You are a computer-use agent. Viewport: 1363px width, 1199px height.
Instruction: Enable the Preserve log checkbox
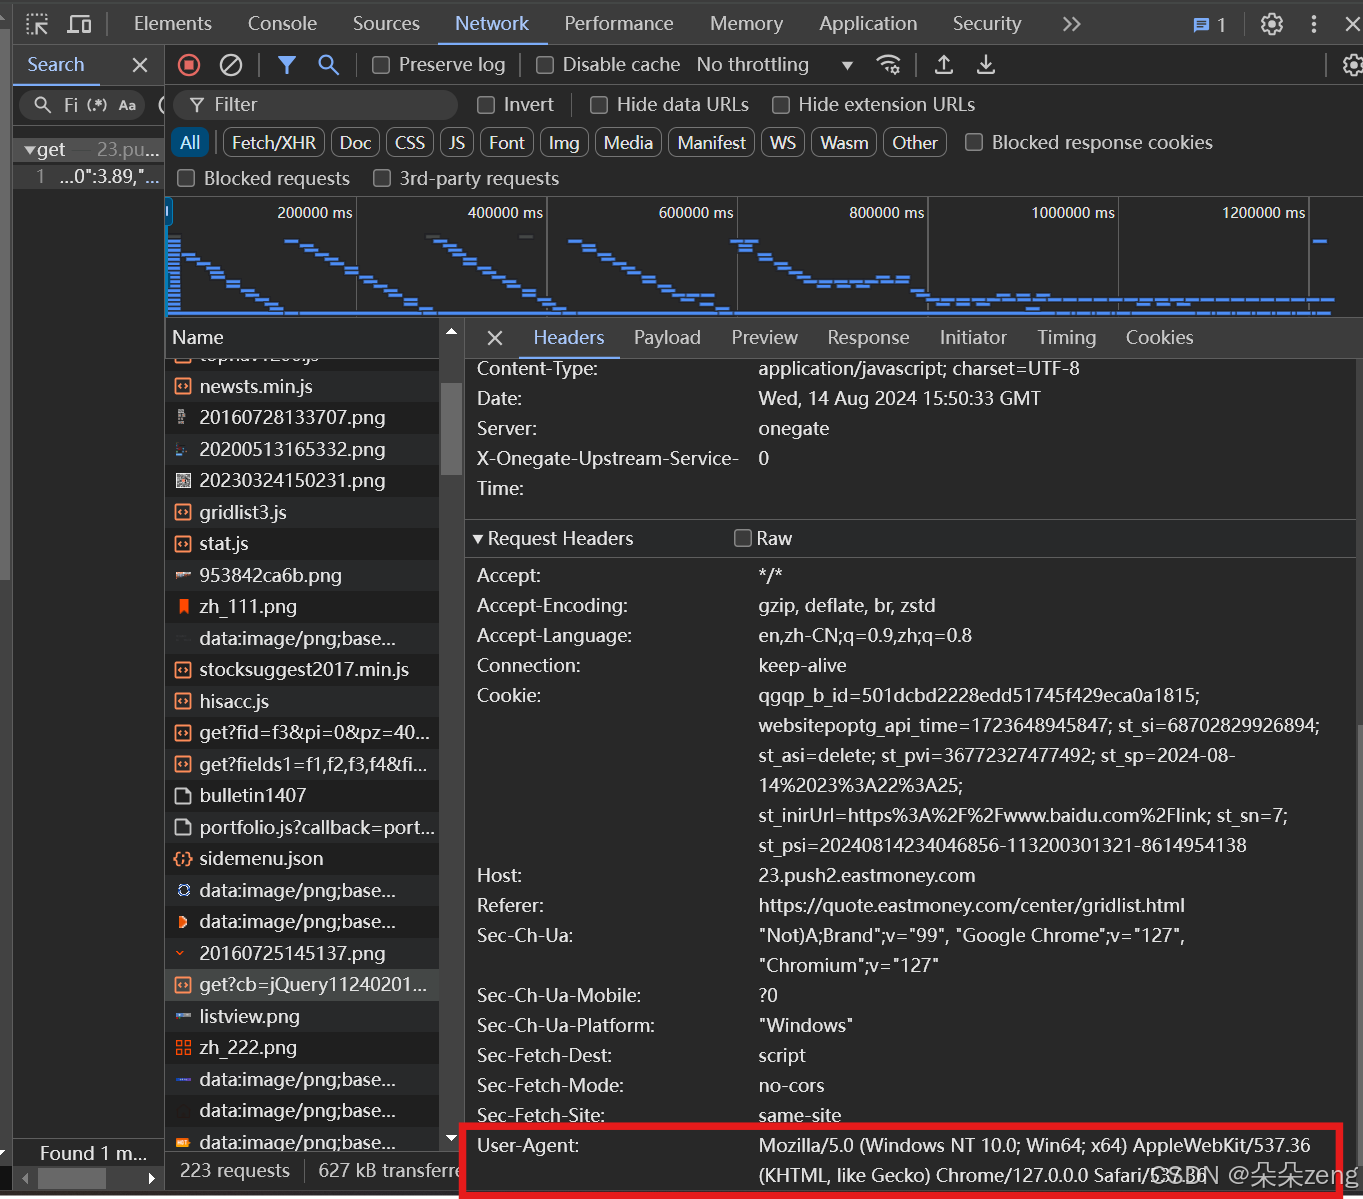[381, 65]
